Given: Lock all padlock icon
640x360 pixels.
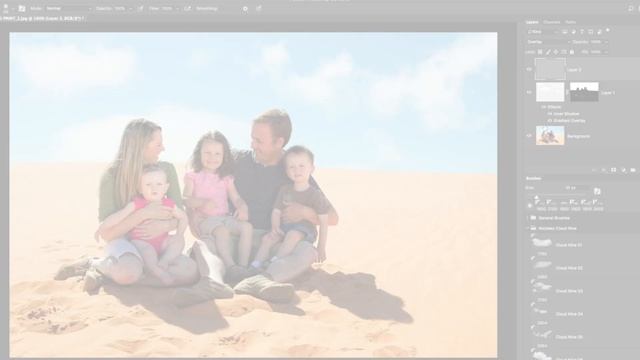Looking at the screenshot, I should click(x=572, y=52).
